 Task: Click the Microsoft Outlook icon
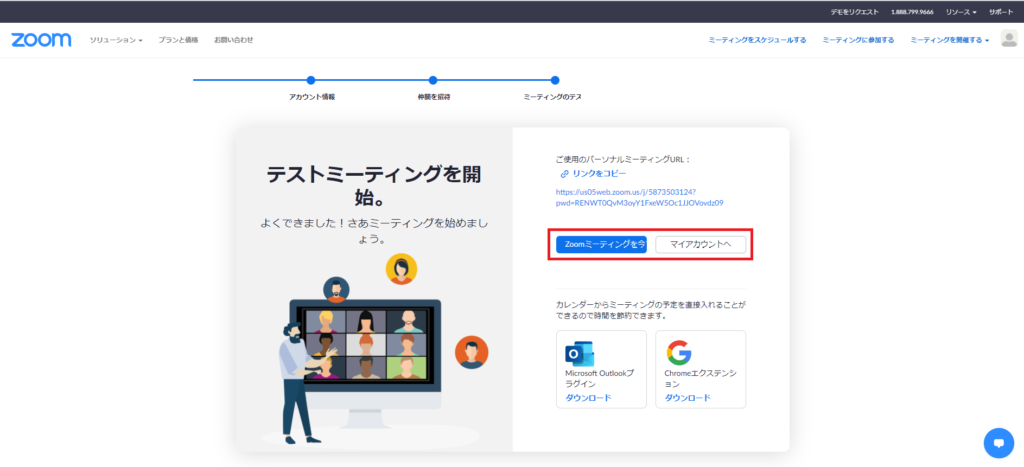pyautogui.click(x=580, y=354)
